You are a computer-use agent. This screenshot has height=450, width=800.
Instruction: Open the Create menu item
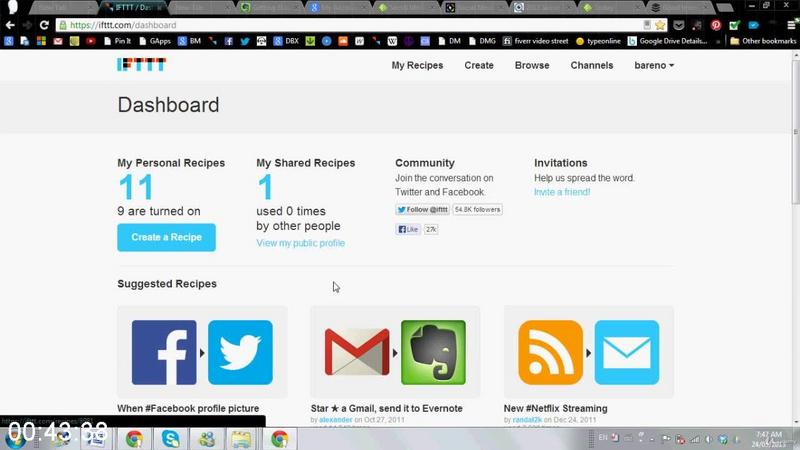479,65
